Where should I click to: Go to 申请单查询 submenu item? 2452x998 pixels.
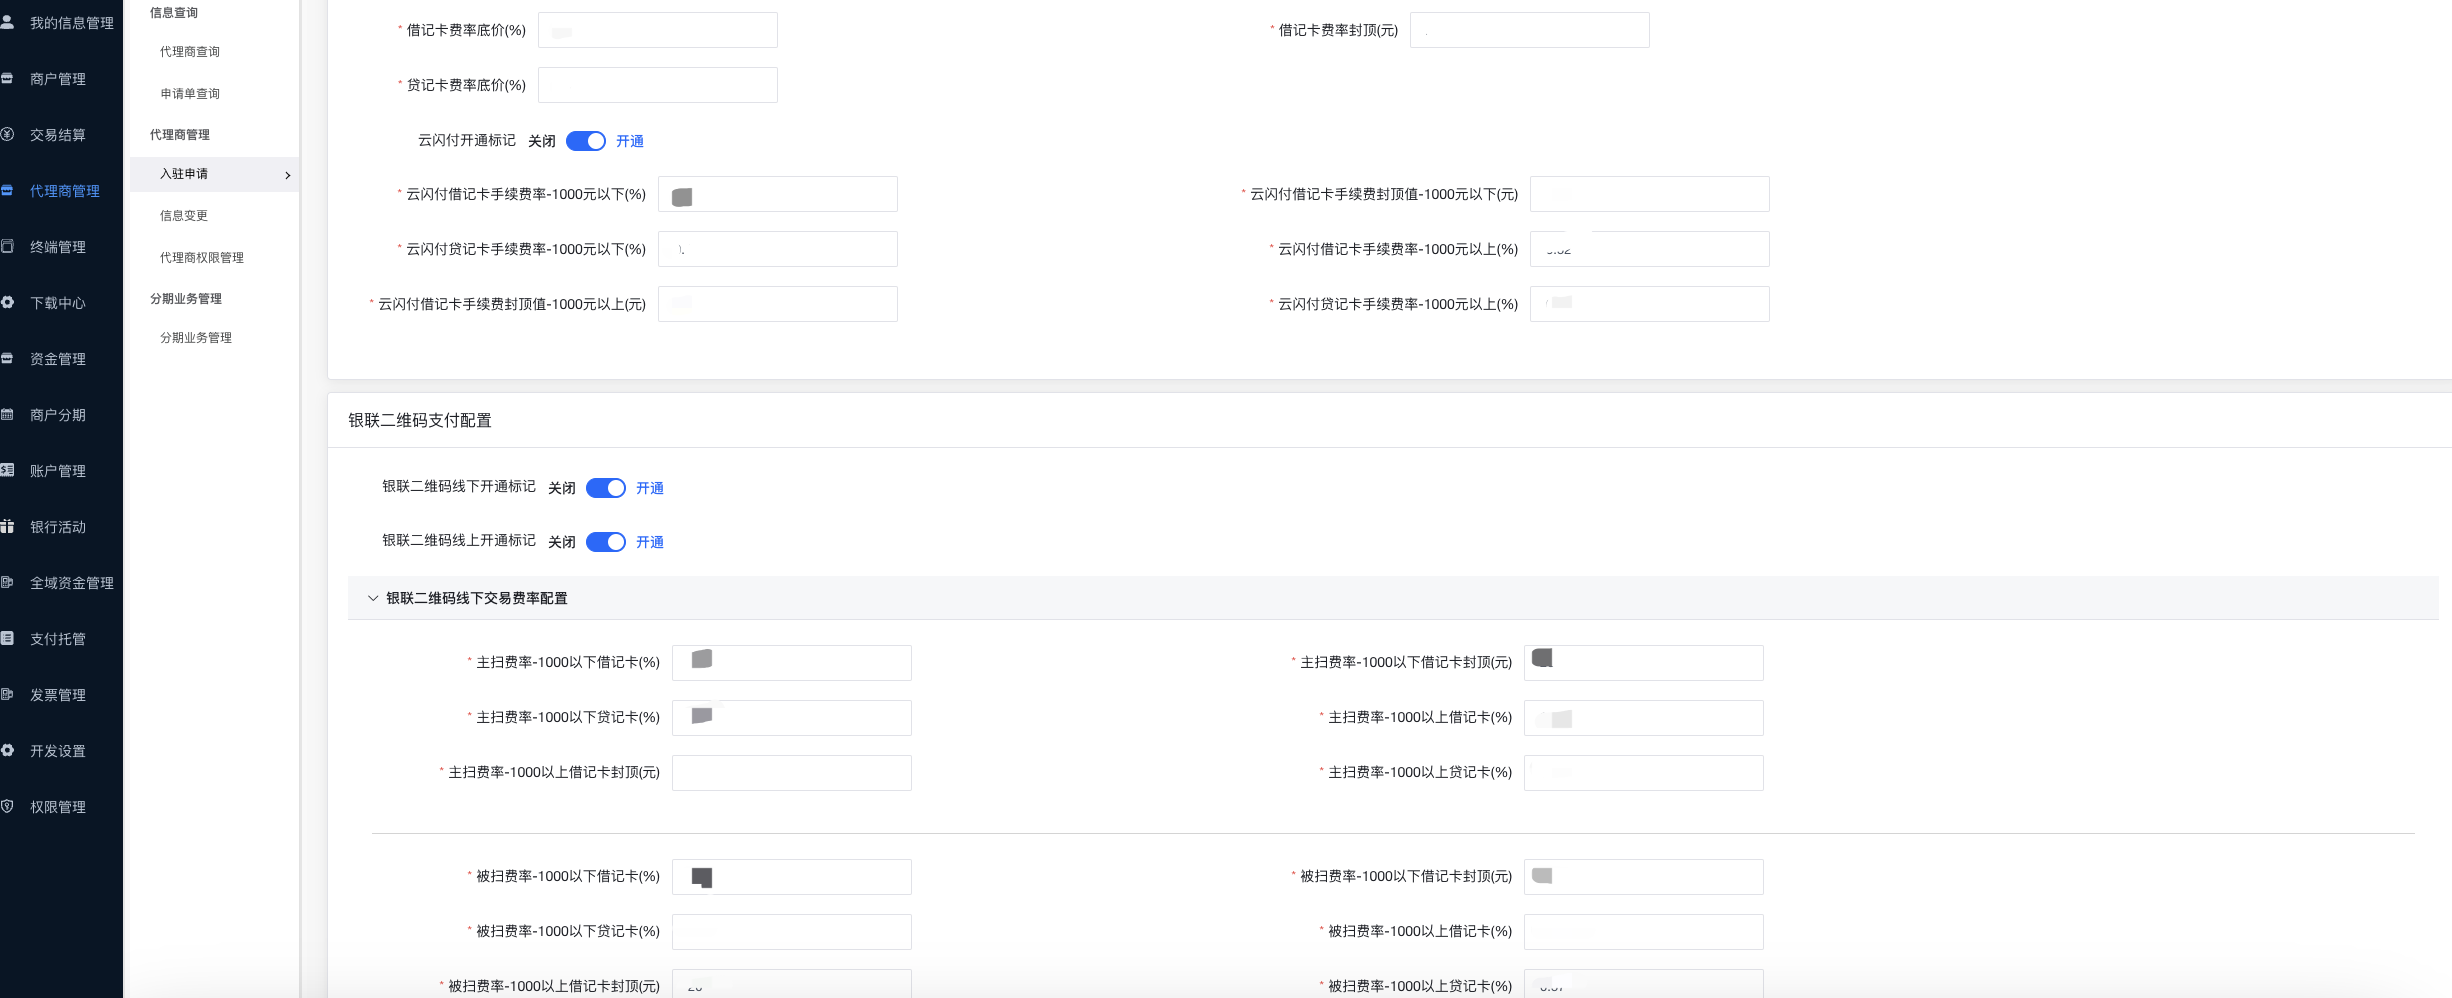[190, 94]
